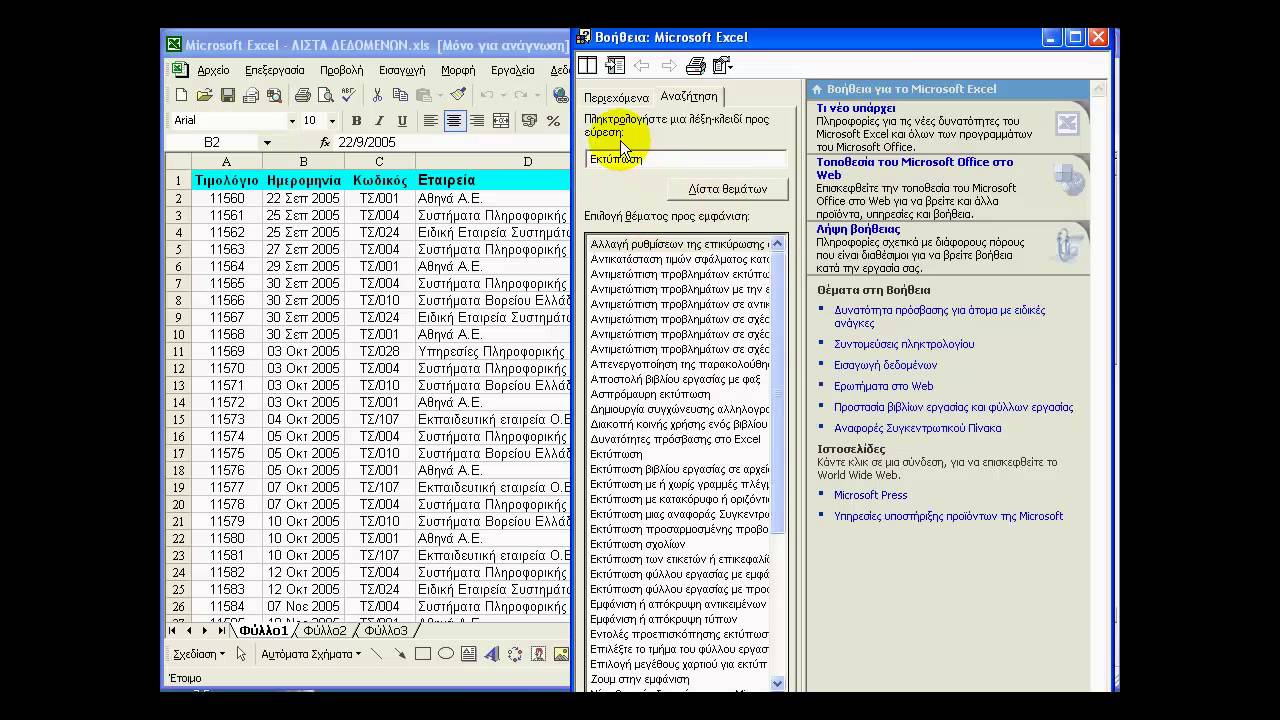Switch to Φύλλο3 sheet tab
The width and height of the screenshot is (1280, 720).
click(386, 631)
